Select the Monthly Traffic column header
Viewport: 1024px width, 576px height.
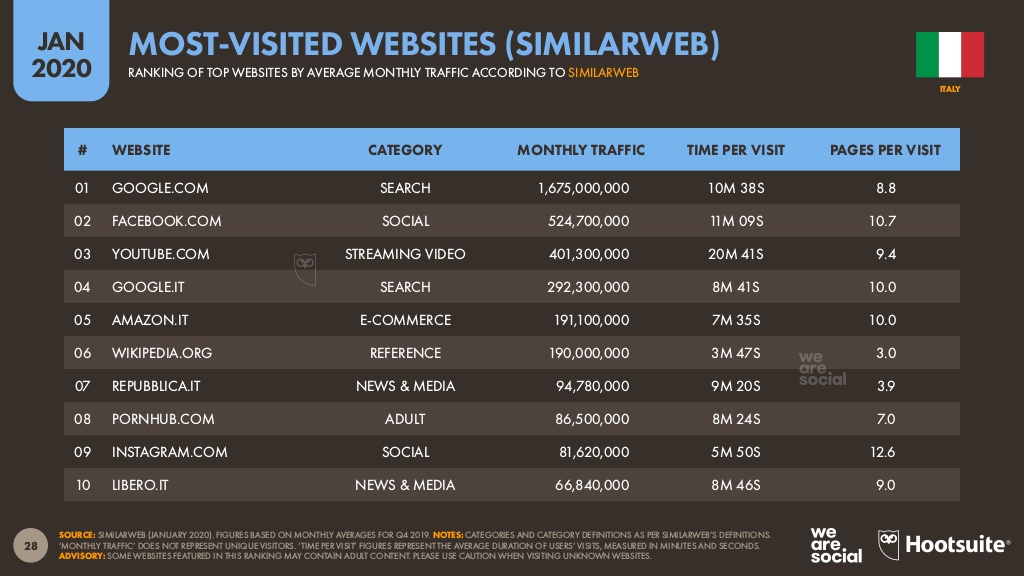[581, 150]
